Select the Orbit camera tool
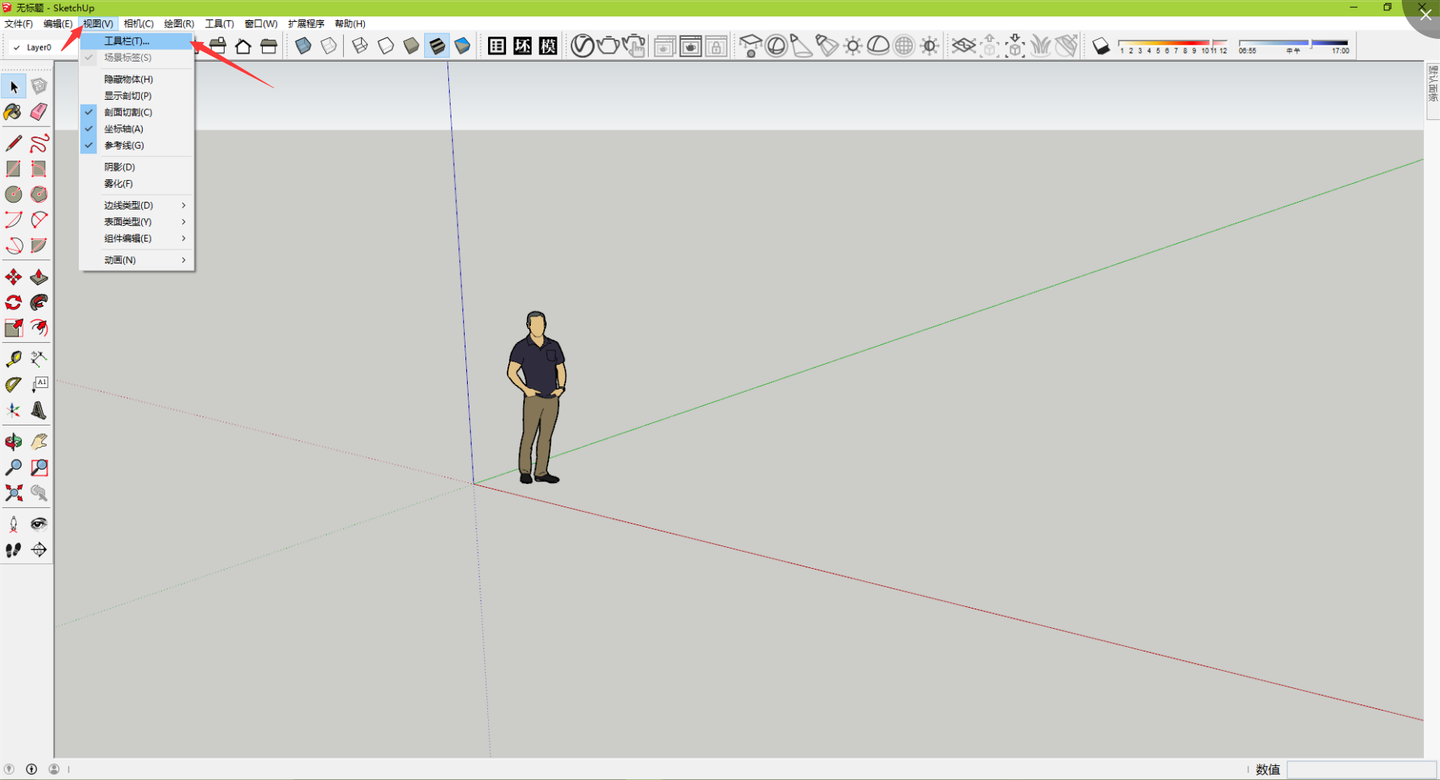The width and height of the screenshot is (1440, 780). point(13,441)
